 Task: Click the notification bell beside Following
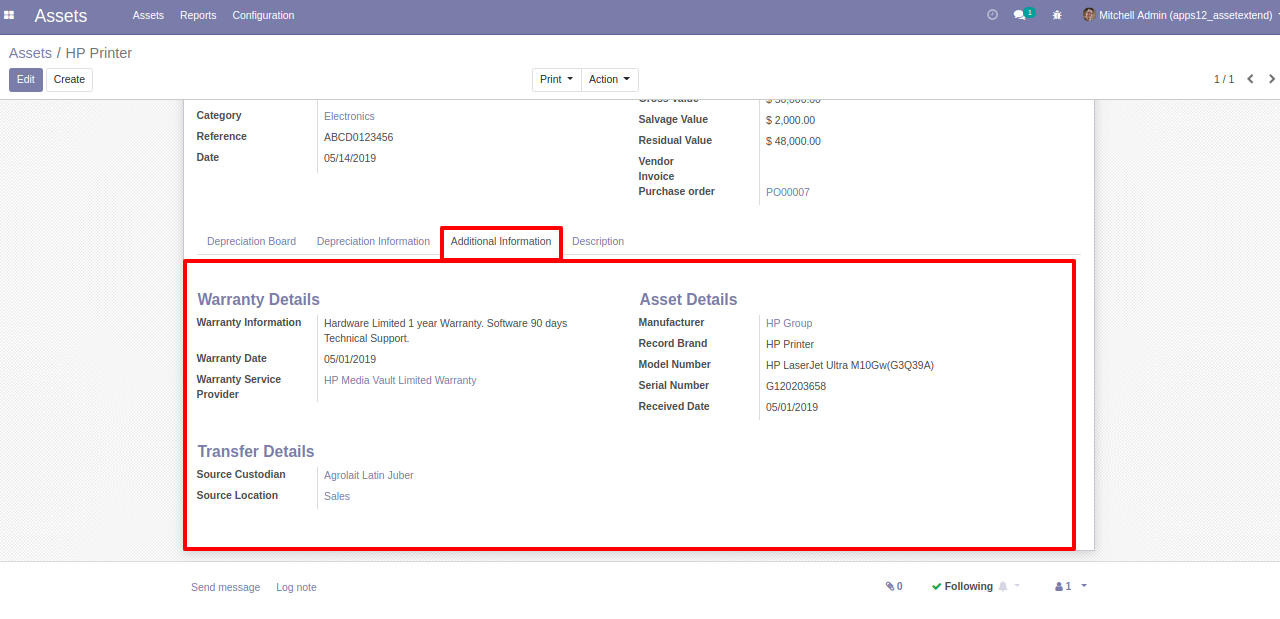pyautogui.click(x=1003, y=587)
